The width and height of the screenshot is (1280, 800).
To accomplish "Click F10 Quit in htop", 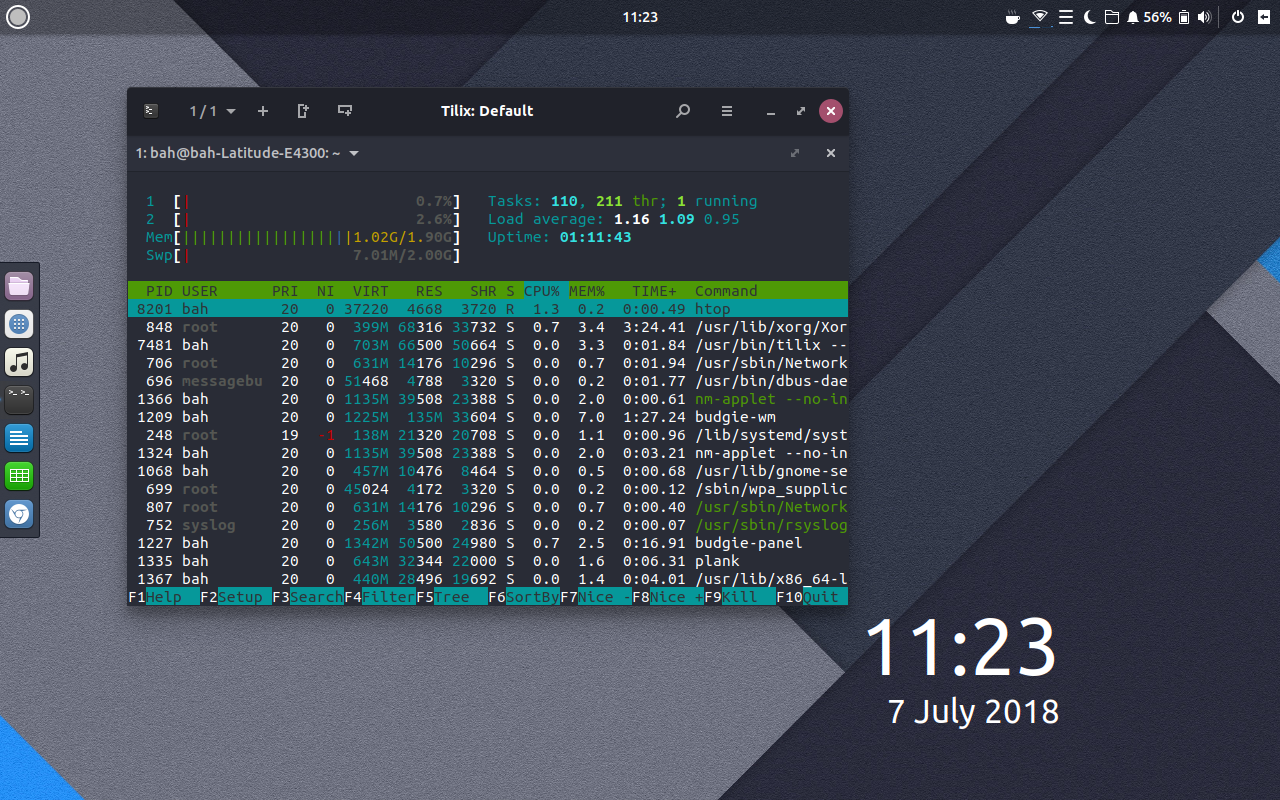I will [812, 597].
